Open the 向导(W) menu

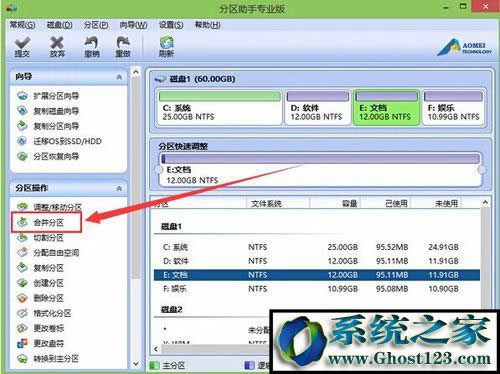(x=133, y=25)
